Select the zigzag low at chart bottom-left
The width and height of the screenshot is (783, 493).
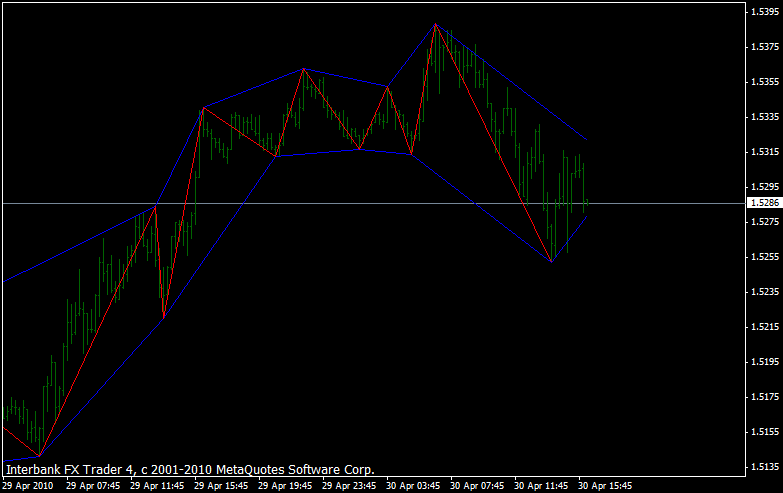coord(39,456)
